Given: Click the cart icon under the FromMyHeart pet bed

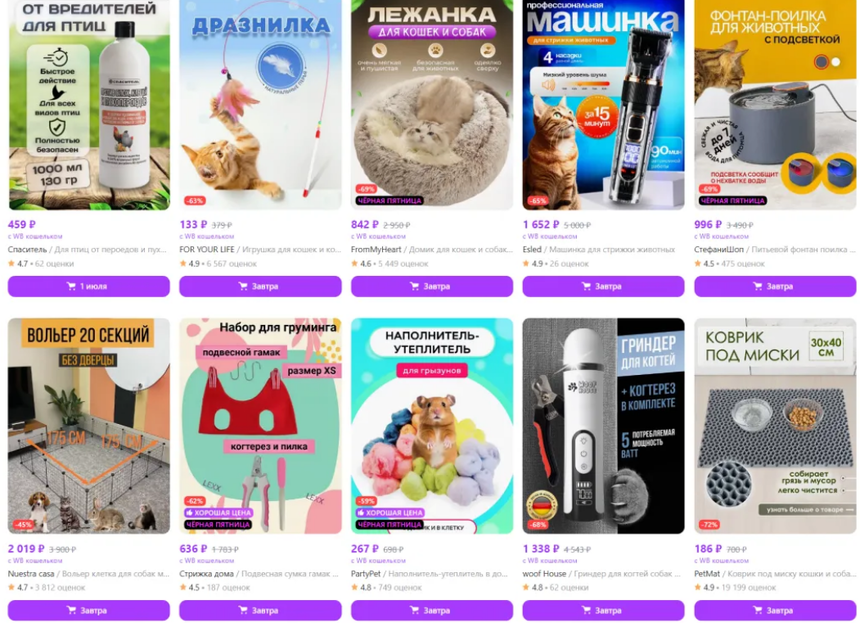Looking at the screenshot, I should click(x=415, y=286).
